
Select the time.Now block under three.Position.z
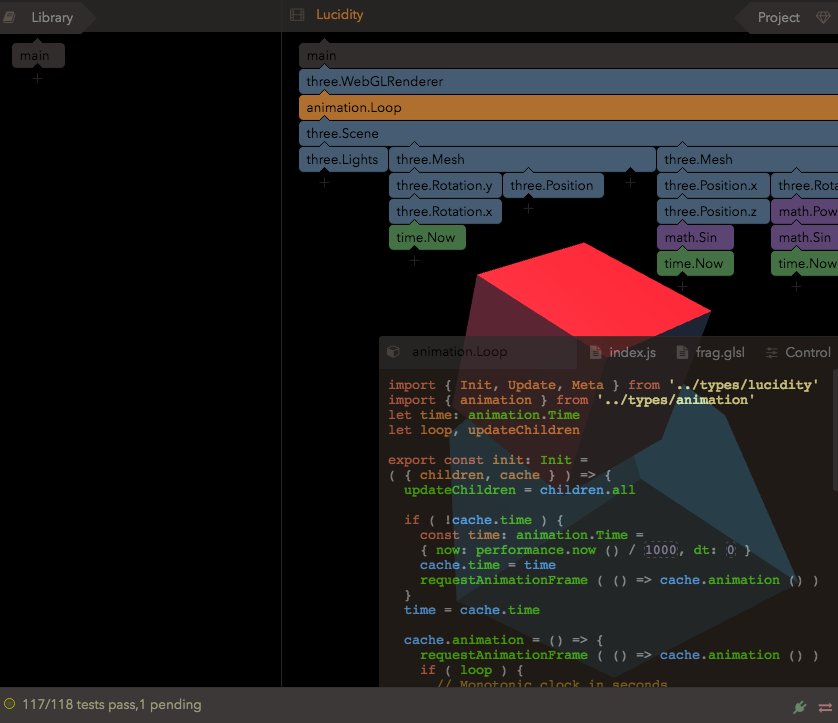pos(695,263)
